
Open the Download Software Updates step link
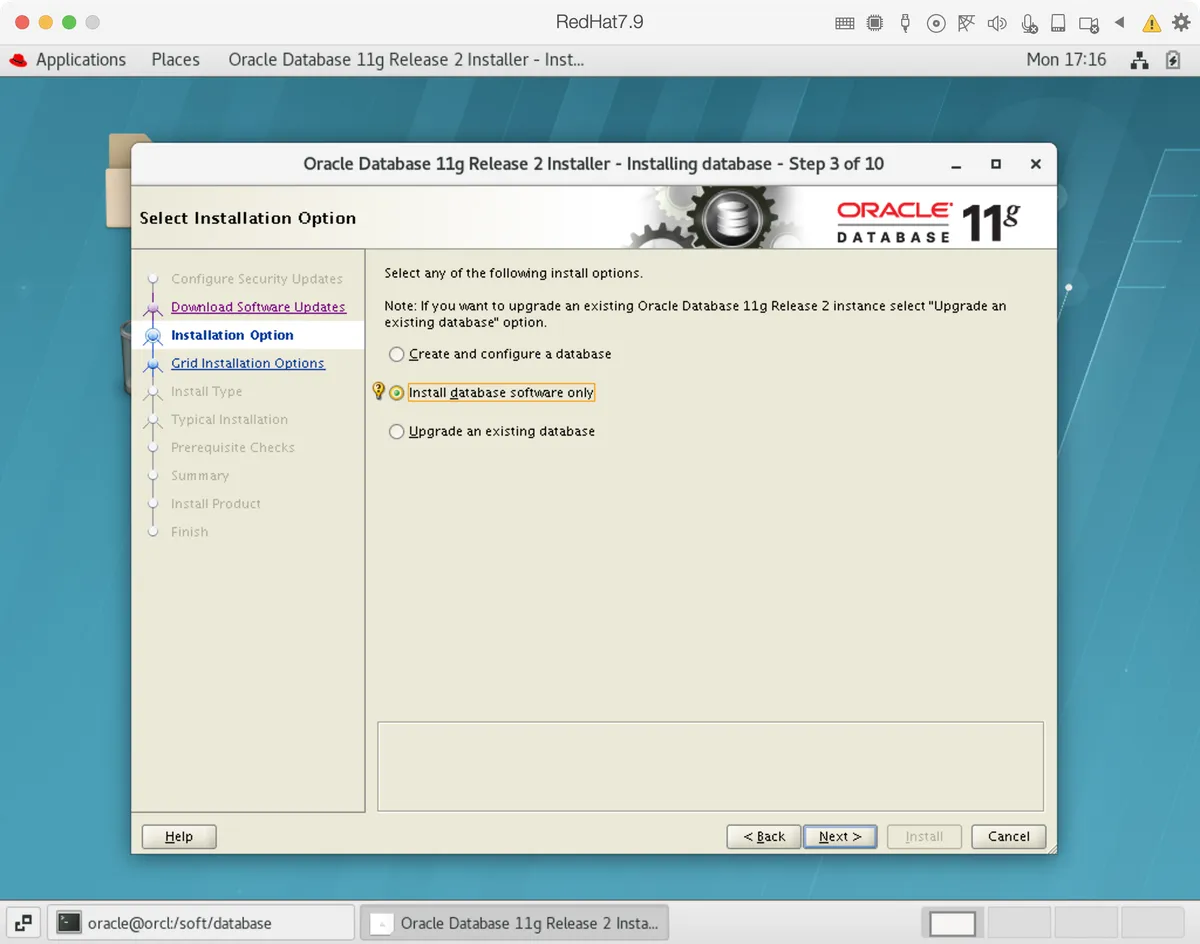pyautogui.click(x=260, y=307)
